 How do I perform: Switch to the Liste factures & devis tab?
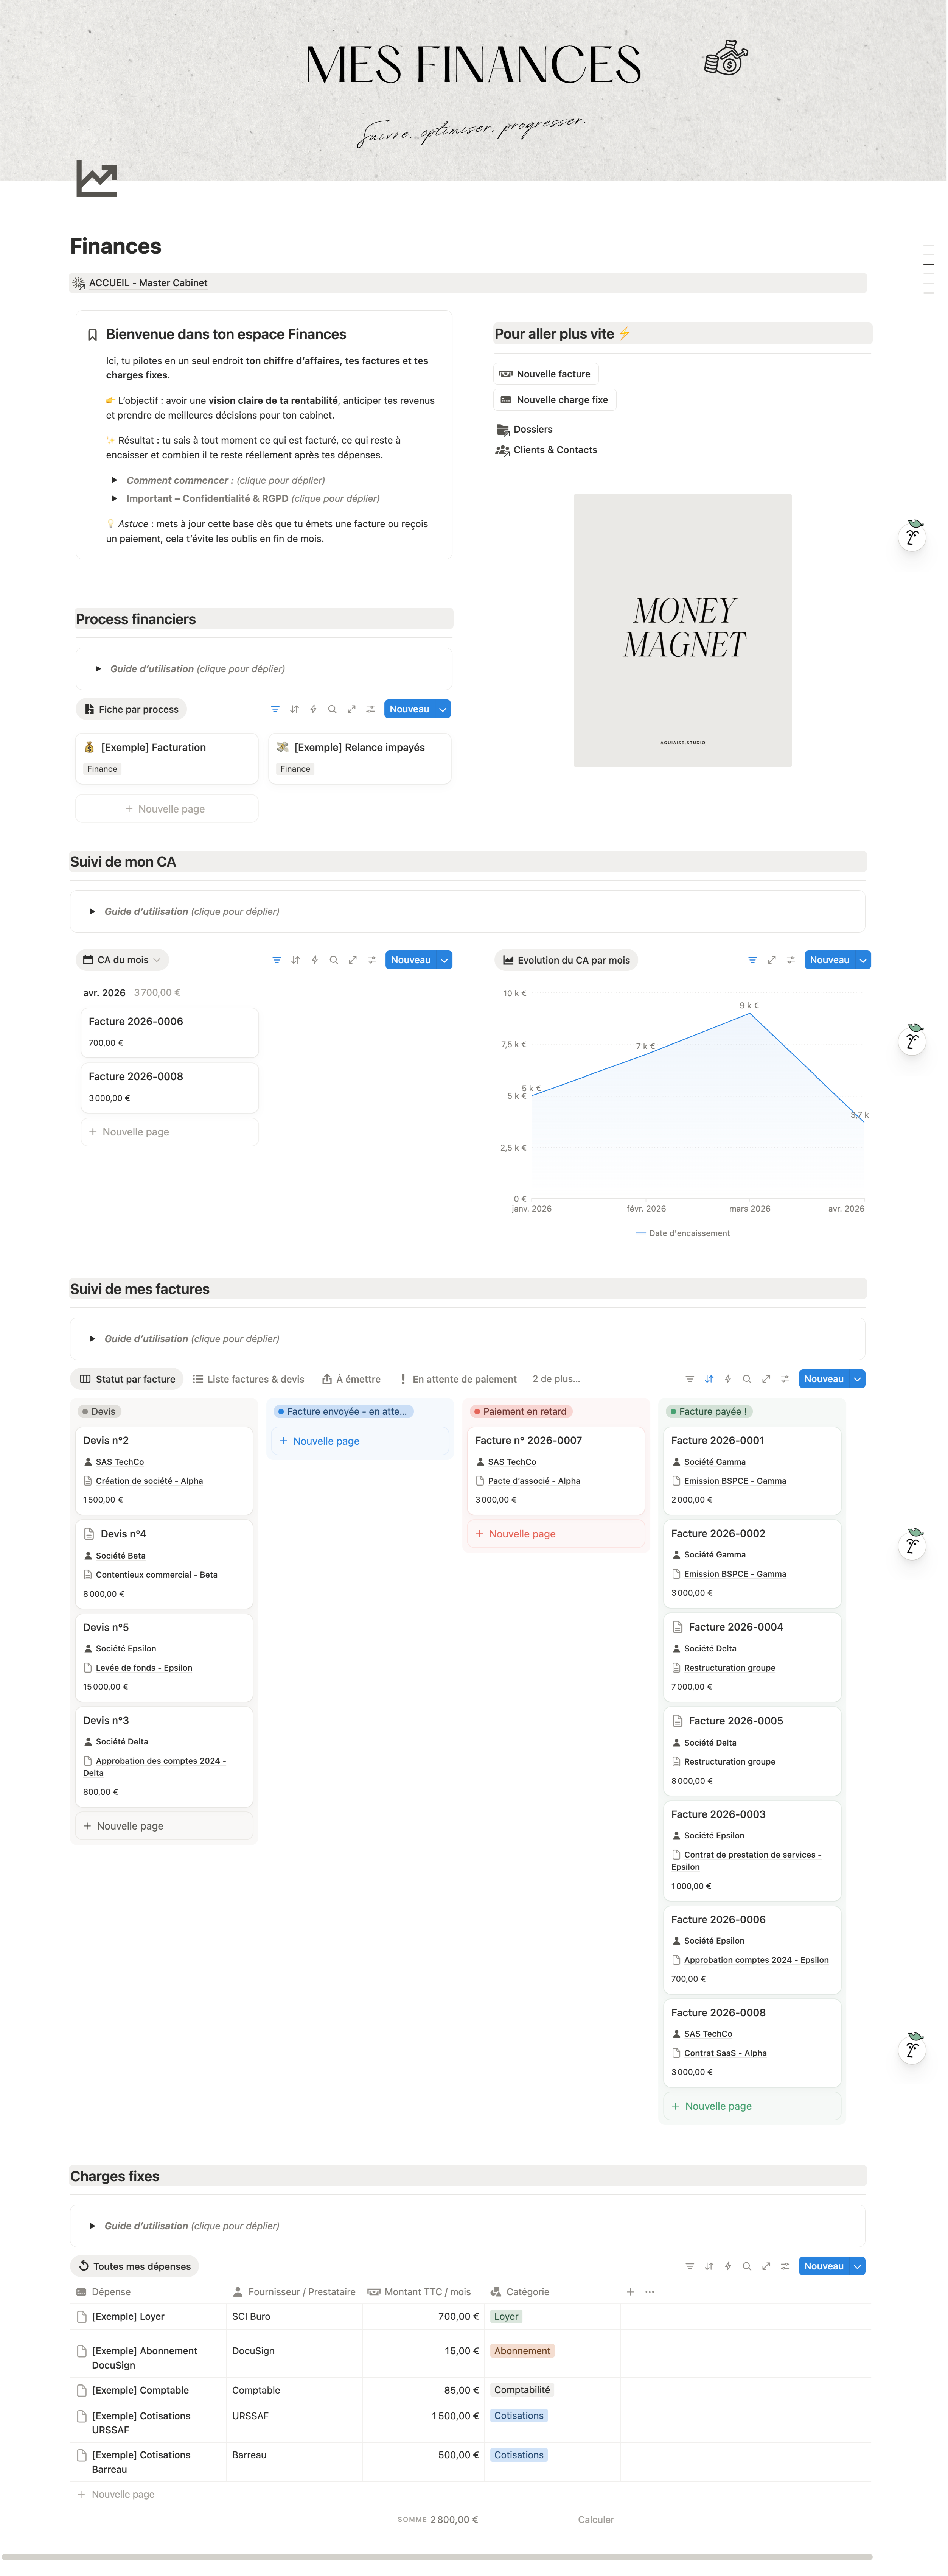click(248, 1379)
